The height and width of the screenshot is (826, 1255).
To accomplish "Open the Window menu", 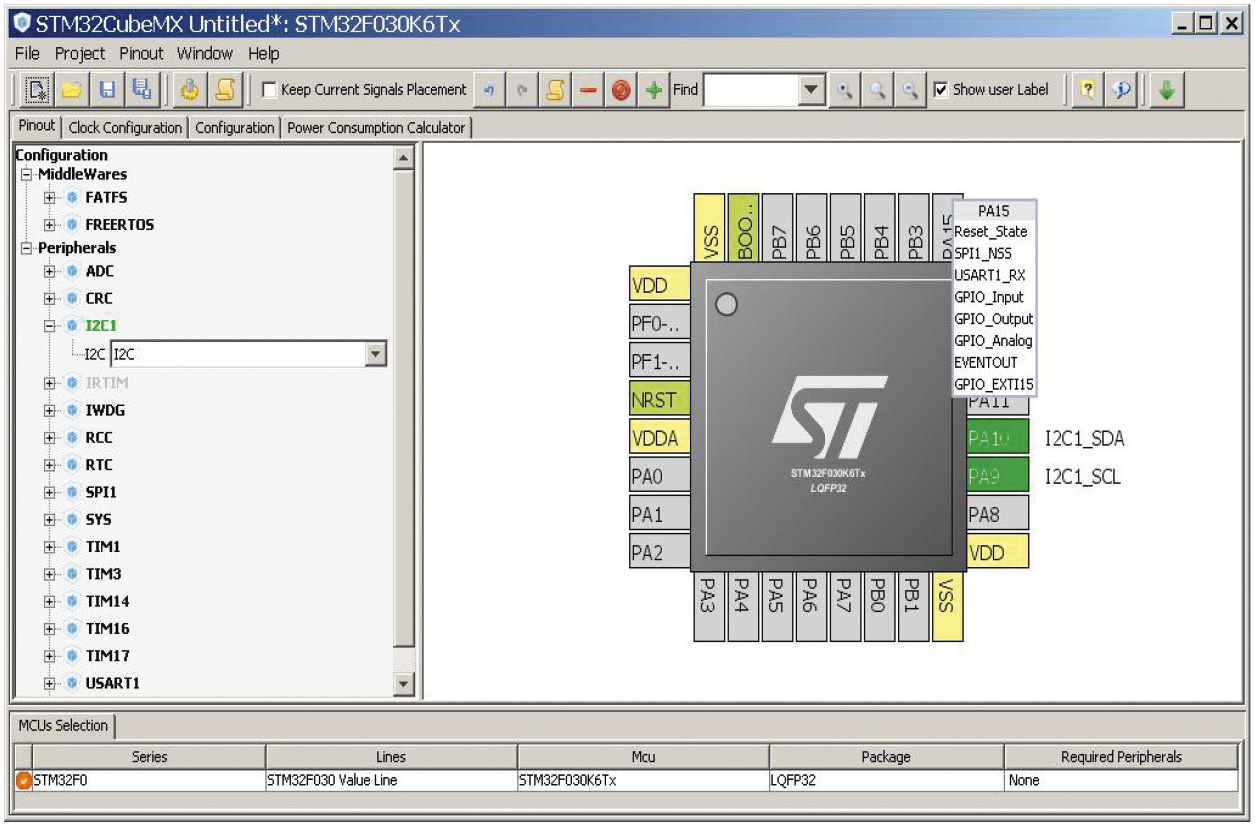I will [205, 54].
